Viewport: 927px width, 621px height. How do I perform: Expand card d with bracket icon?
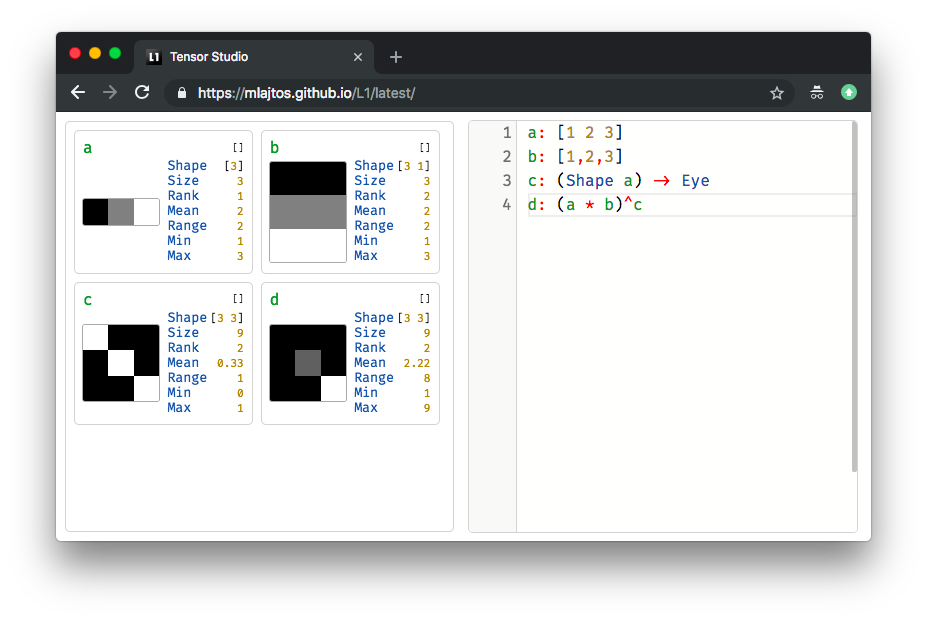[424, 299]
